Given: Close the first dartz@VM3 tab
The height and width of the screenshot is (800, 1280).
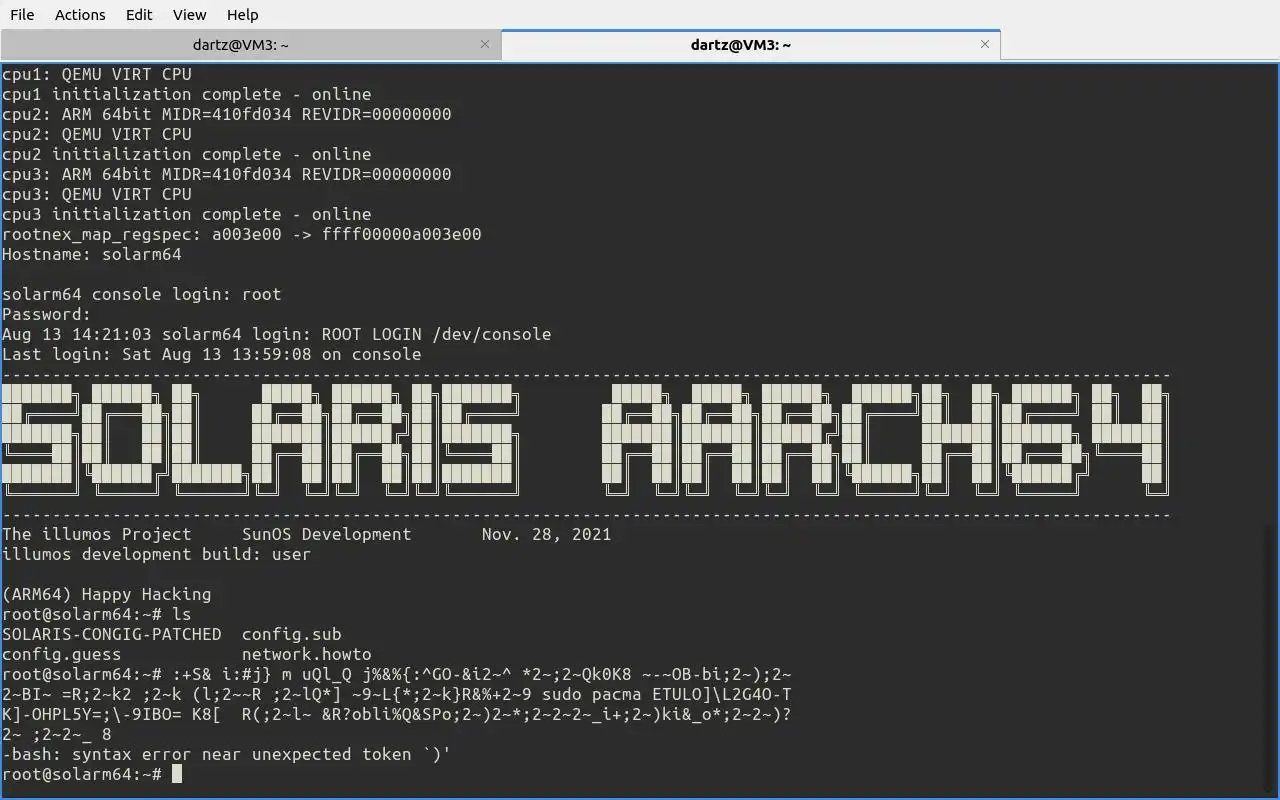Looking at the screenshot, I should click(x=485, y=44).
